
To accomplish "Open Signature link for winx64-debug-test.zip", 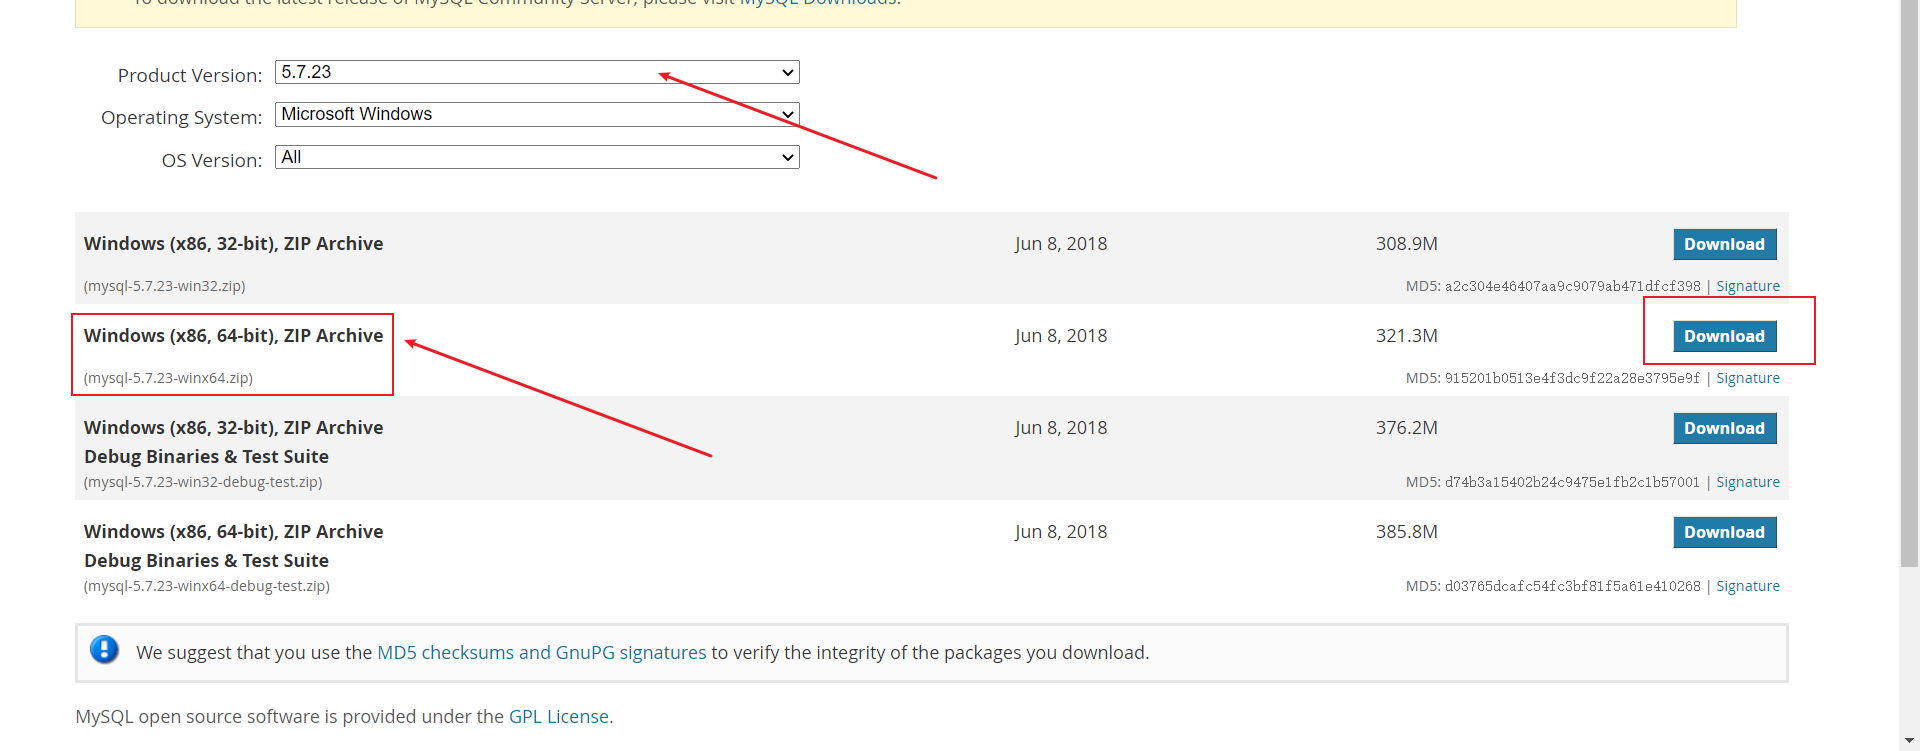I will coord(1748,586).
